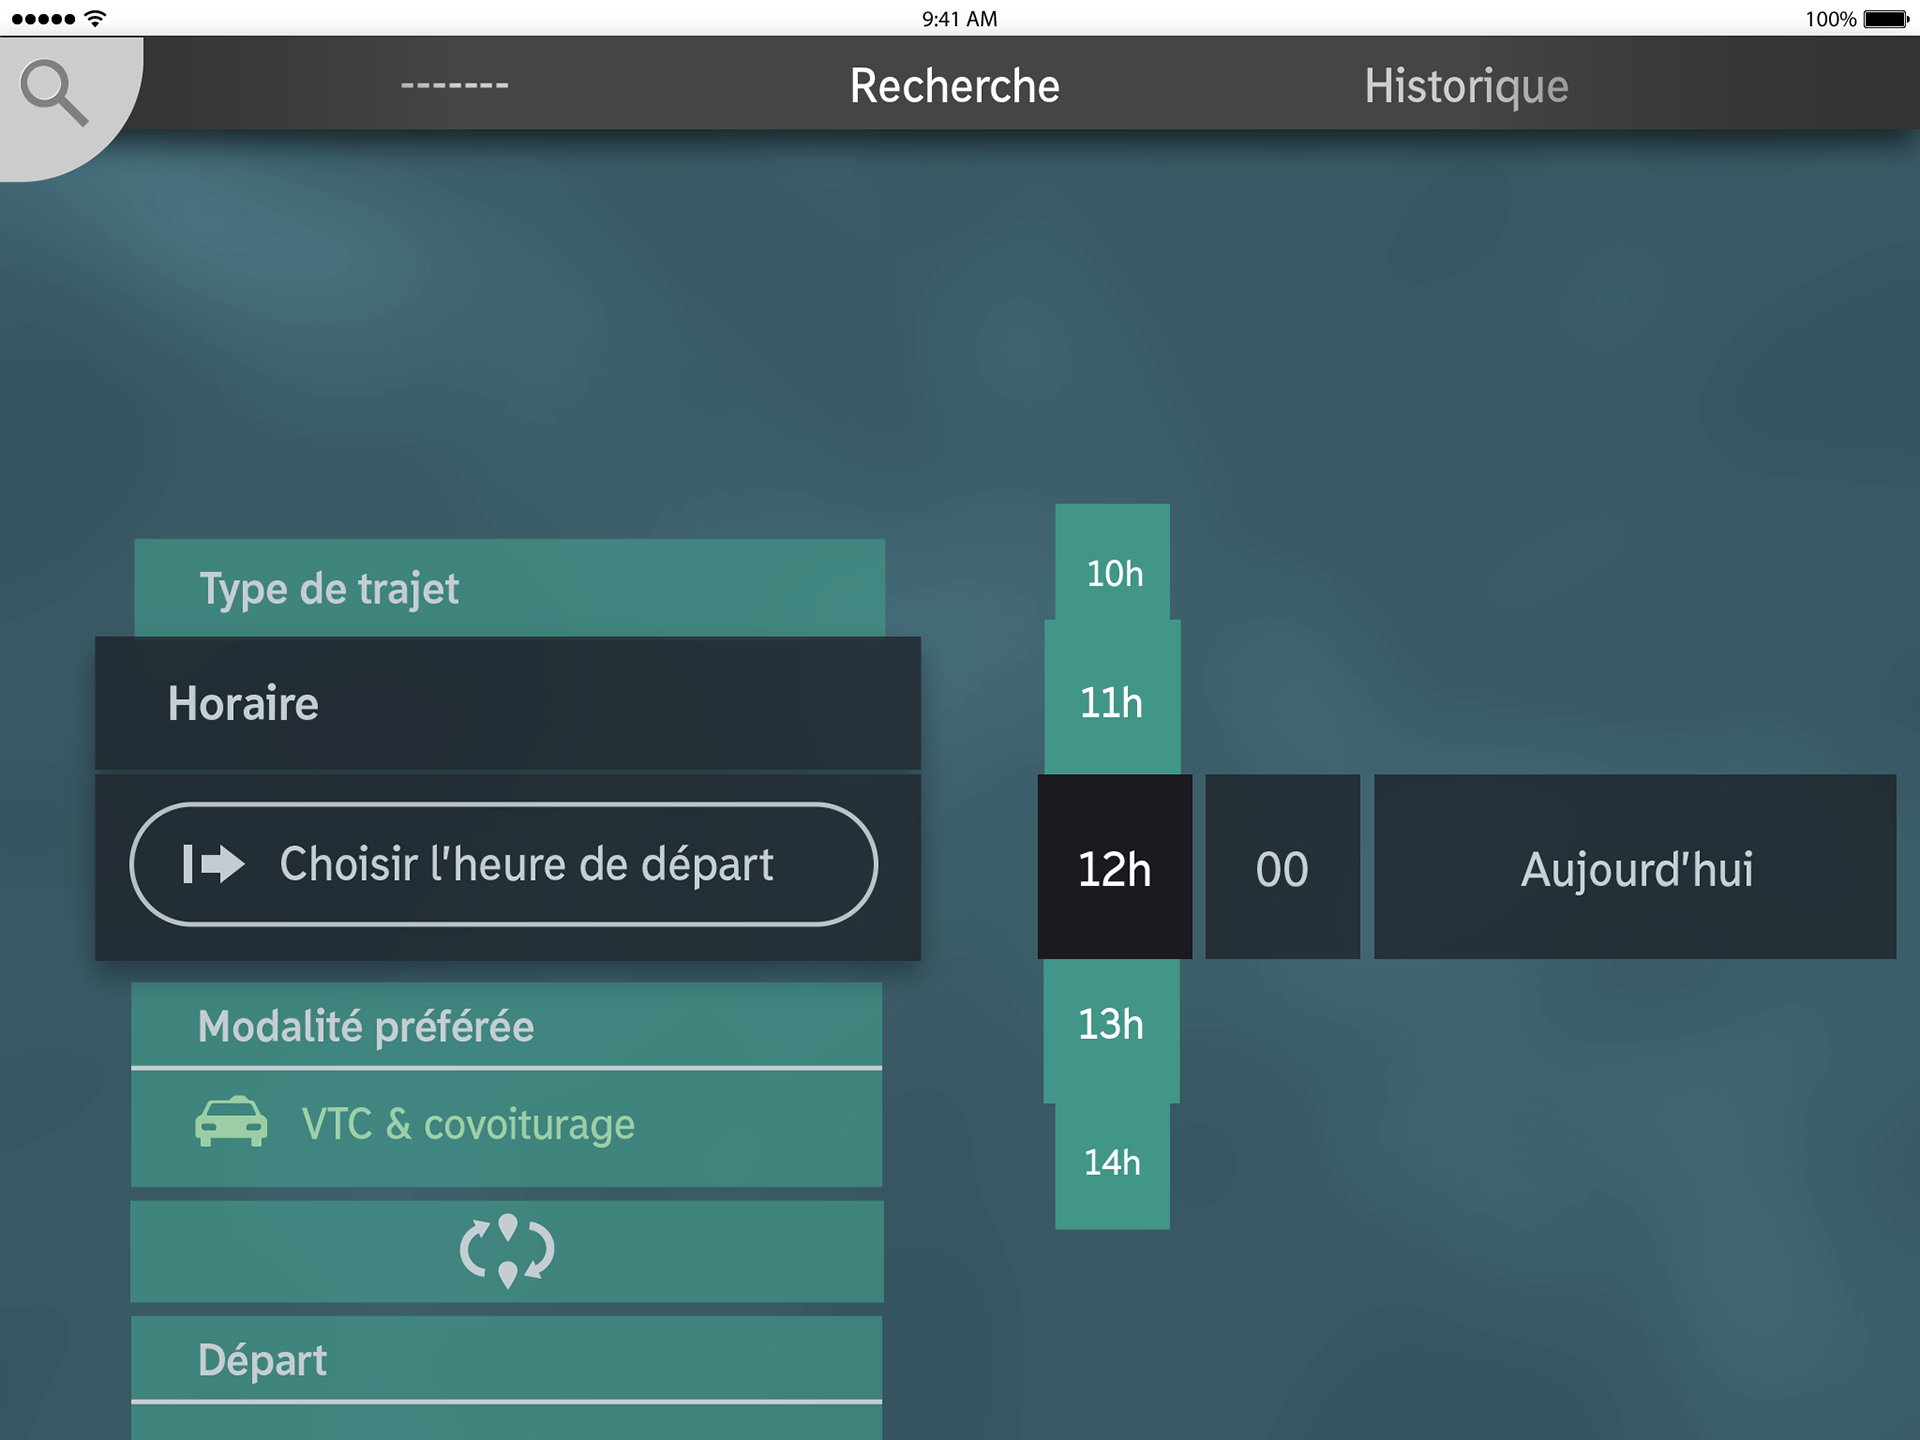Screen dimensions: 1920x1440
Task: Tap the 100% battery percentage
Action: pos(1830,19)
